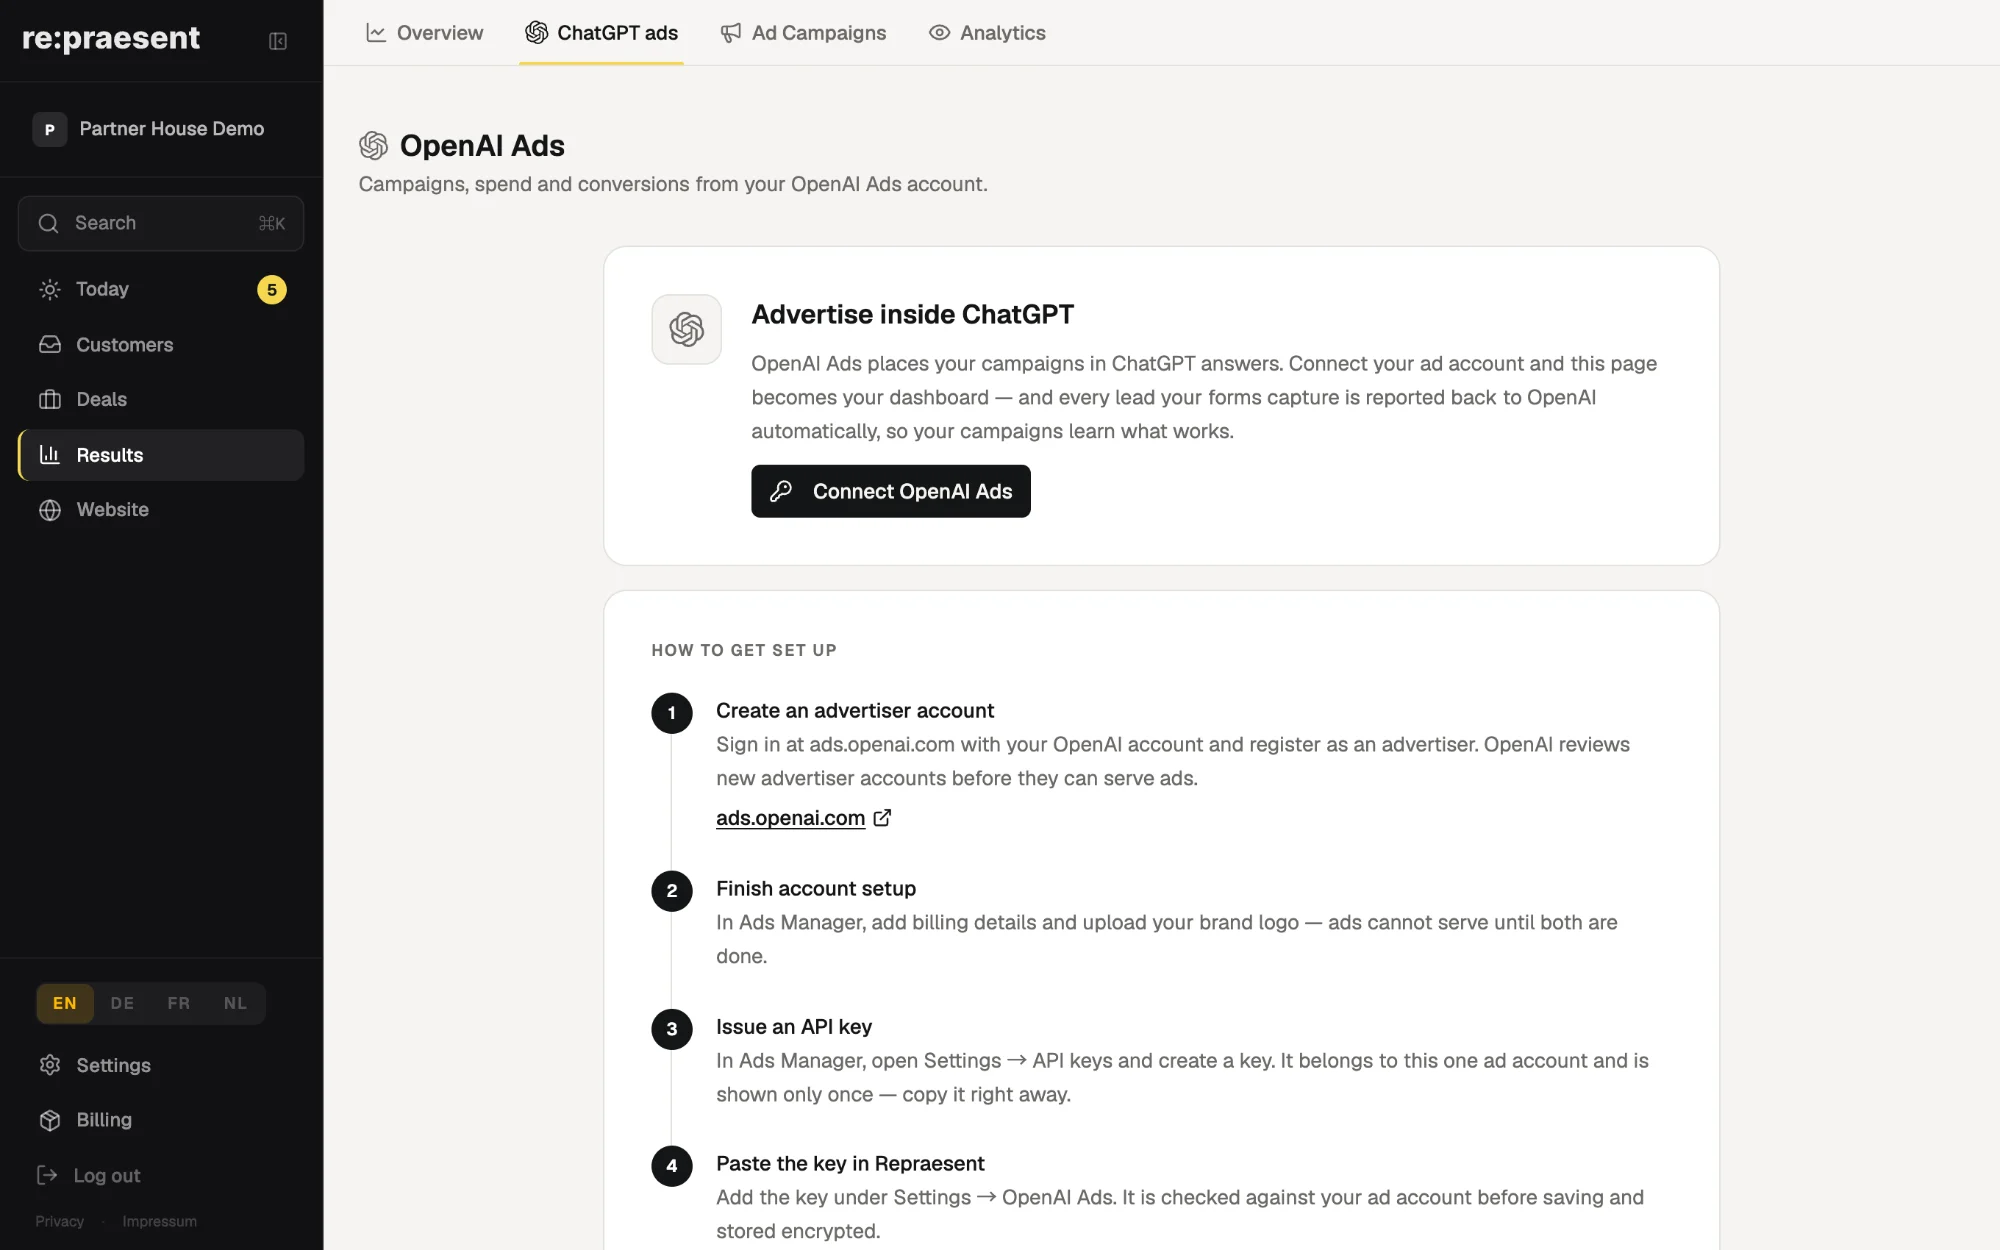This screenshot has height=1250, width=2000.
Task: Select Results in the sidebar
Action: [x=161, y=455]
